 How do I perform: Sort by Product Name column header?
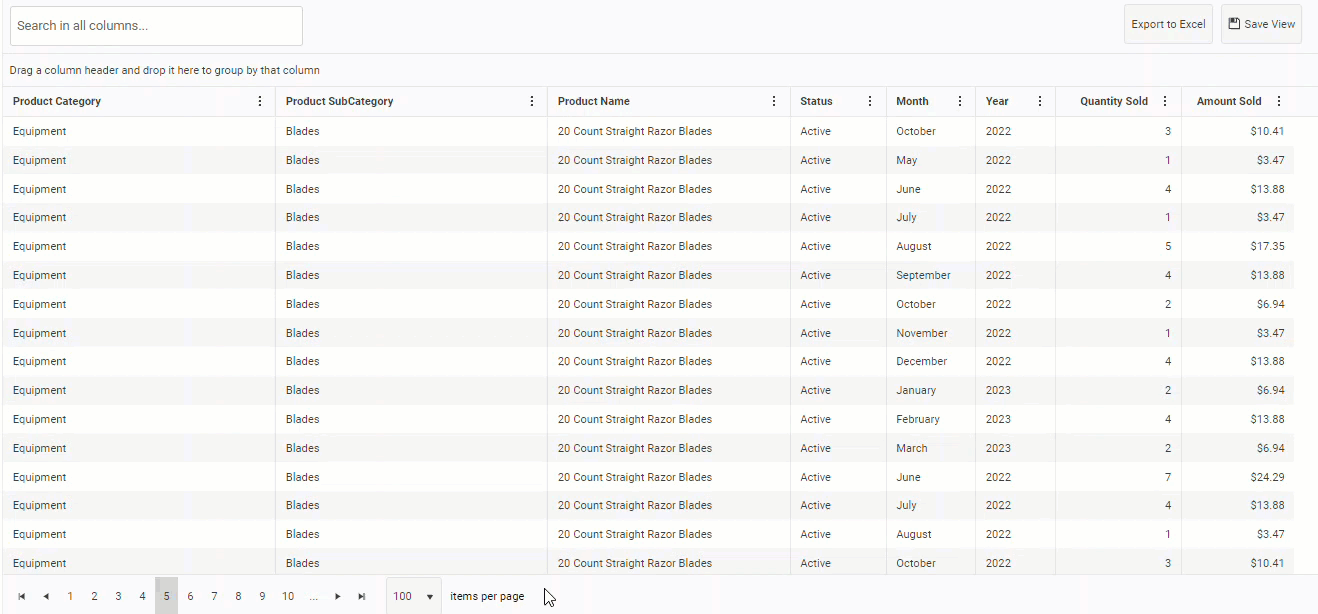[x=594, y=101]
